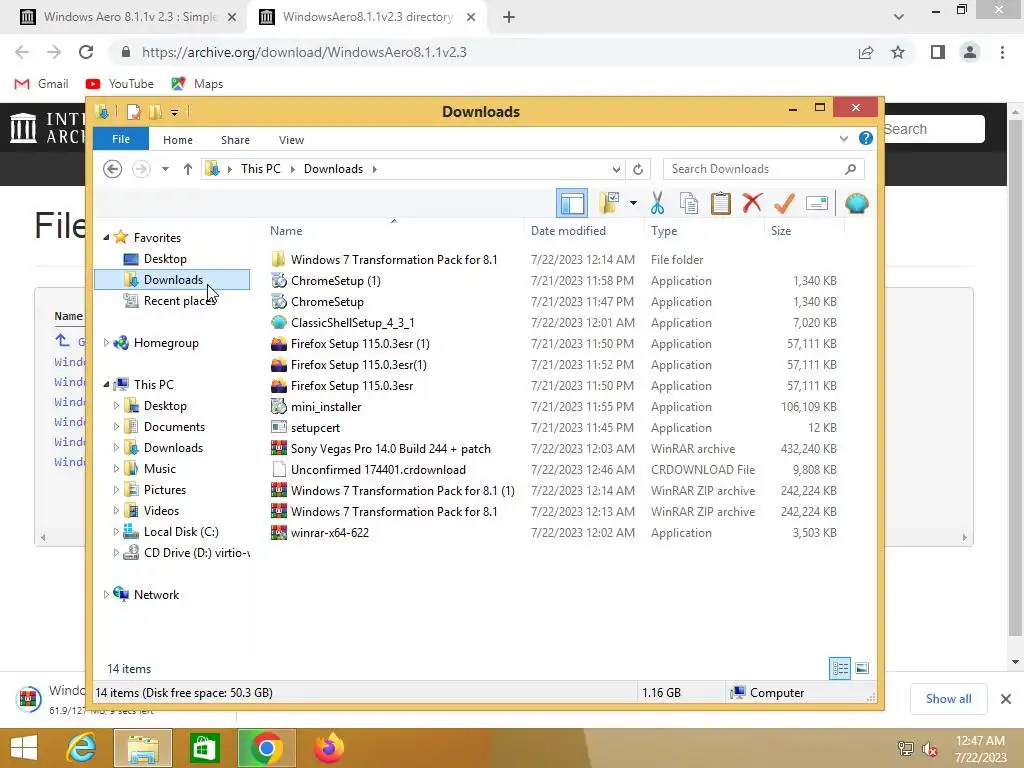The height and width of the screenshot is (768, 1024).
Task: Select Music folder in navigation tree
Action: tap(159, 469)
